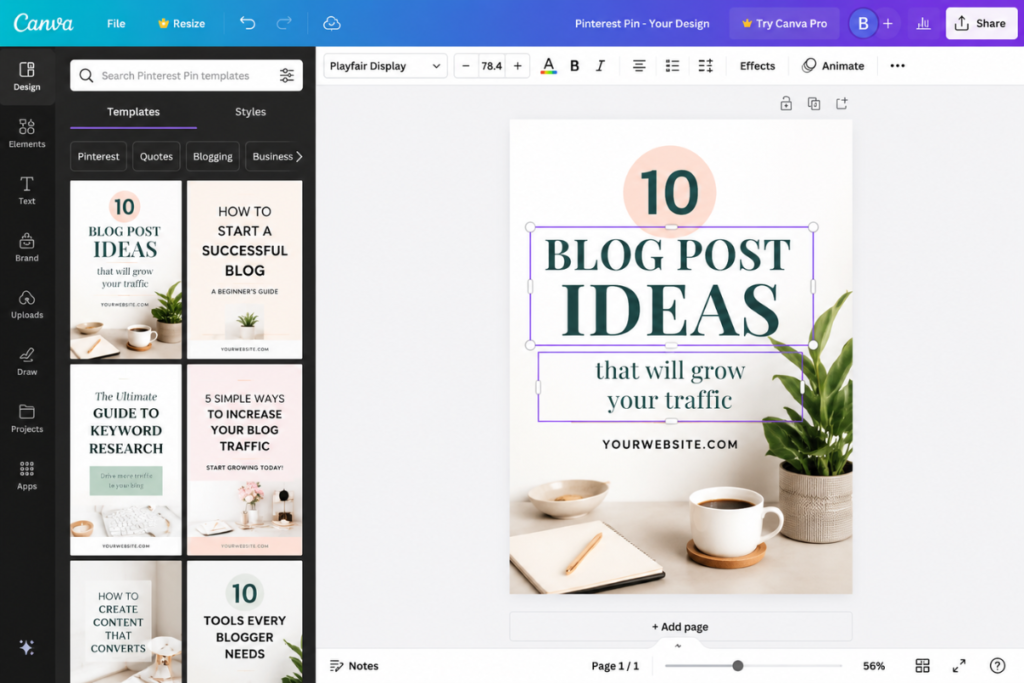The width and height of the screenshot is (1024, 683).
Task: Expand the page thumbnails drawer handle
Action: click(x=678, y=645)
